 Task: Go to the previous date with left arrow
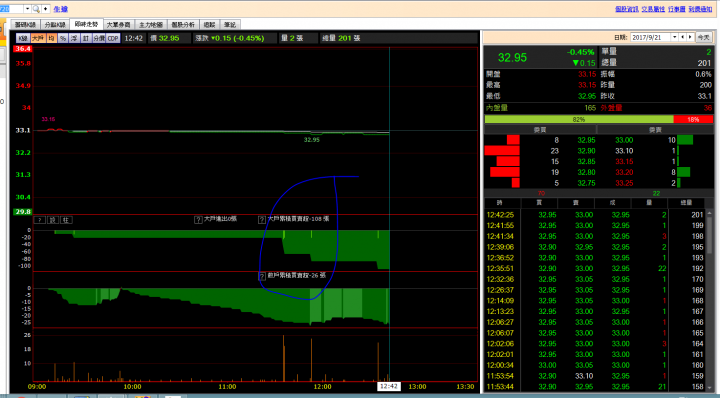coord(682,37)
